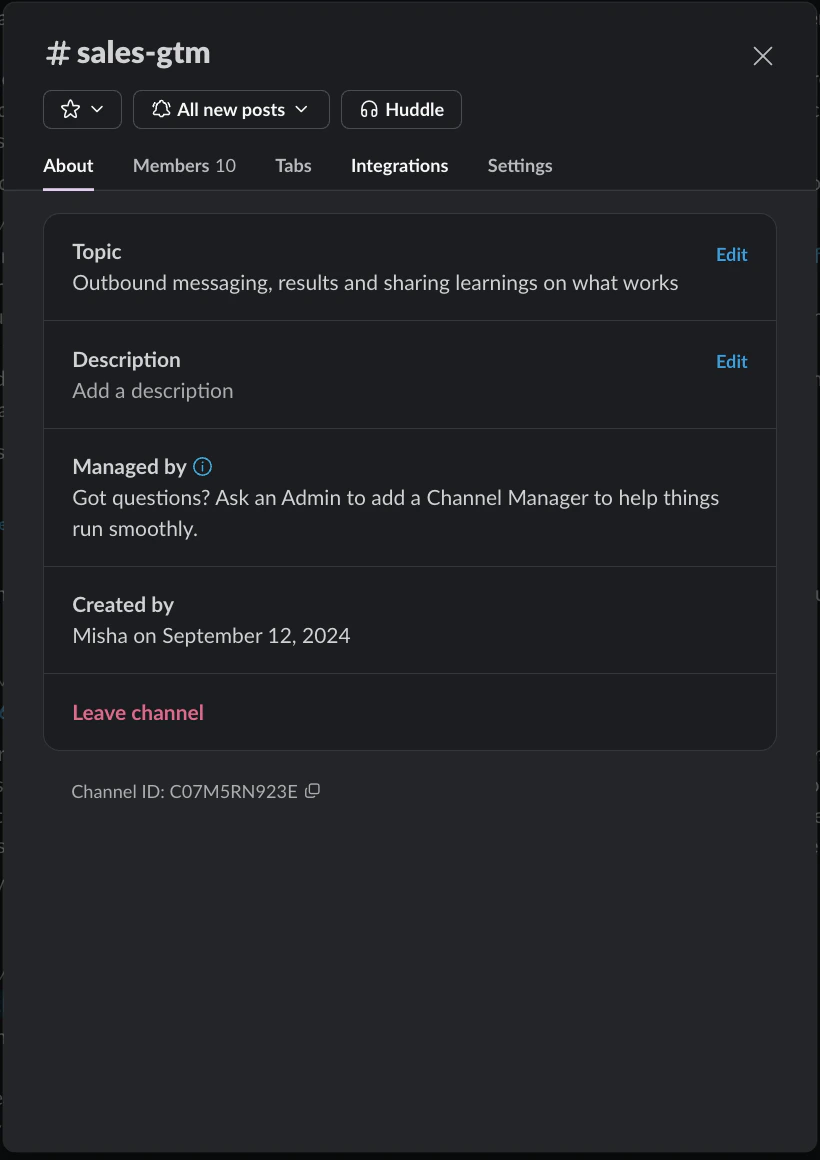Open the All new posts notification dropdown
The height and width of the screenshot is (1160, 820).
[x=231, y=109]
